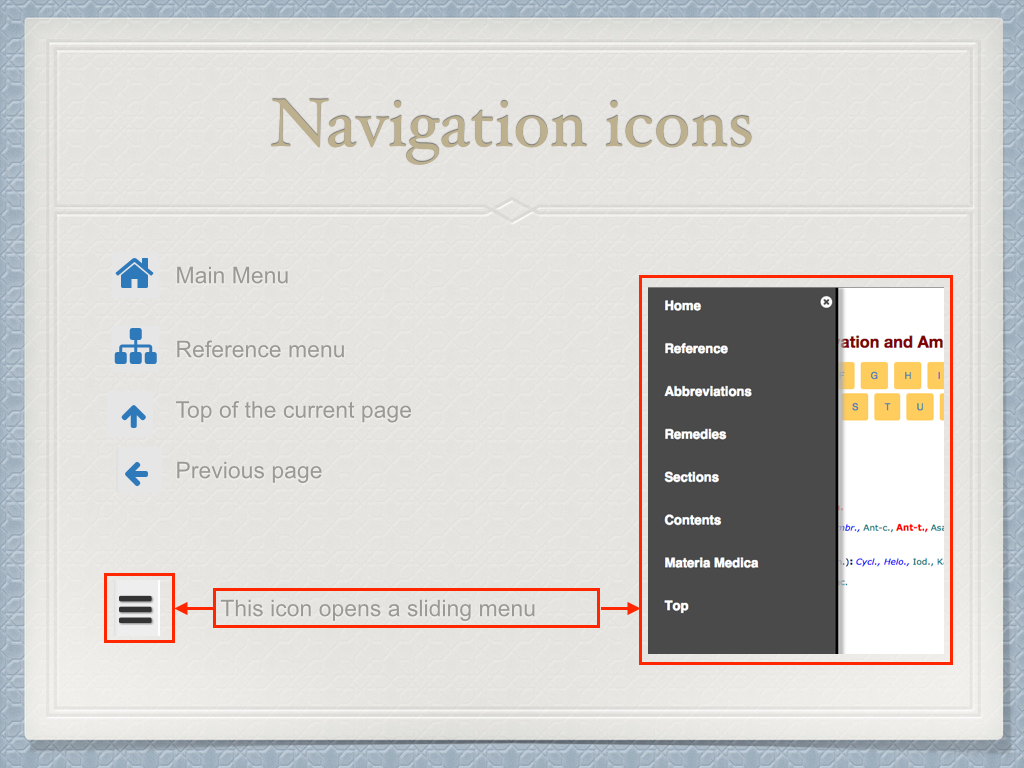Click the 'Previous page' label text

[x=248, y=471]
